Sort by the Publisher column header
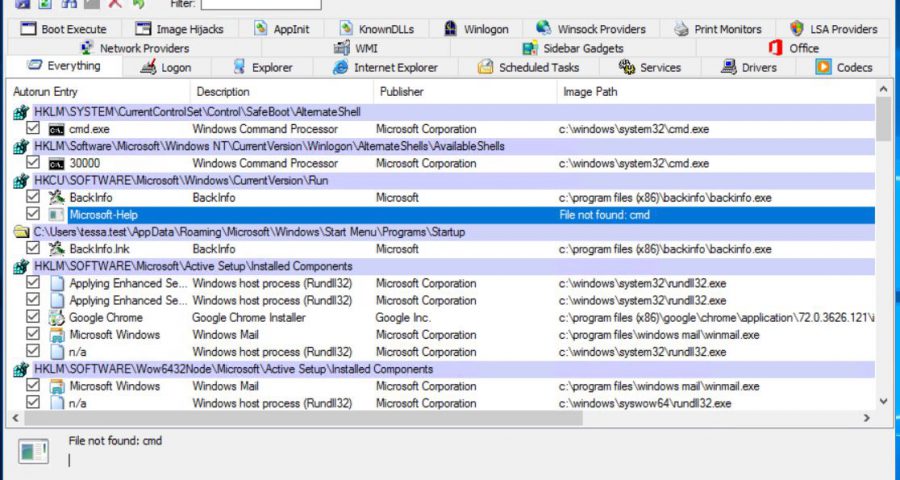This screenshot has height=480, width=900. click(x=465, y=92)
